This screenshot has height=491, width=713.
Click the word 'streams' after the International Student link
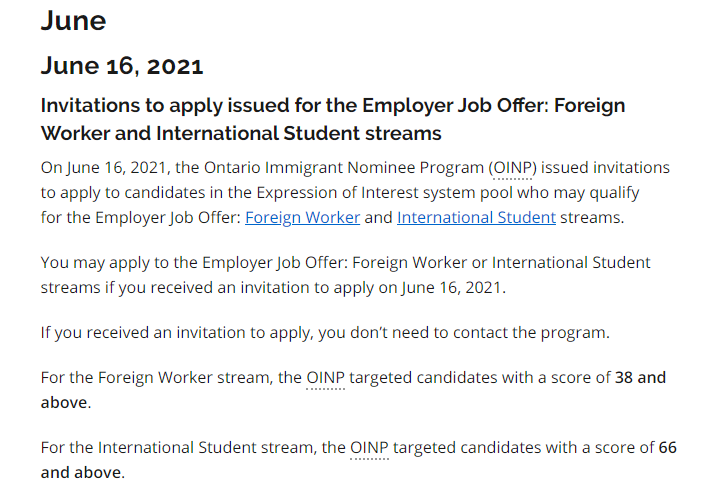pos(590,217)
